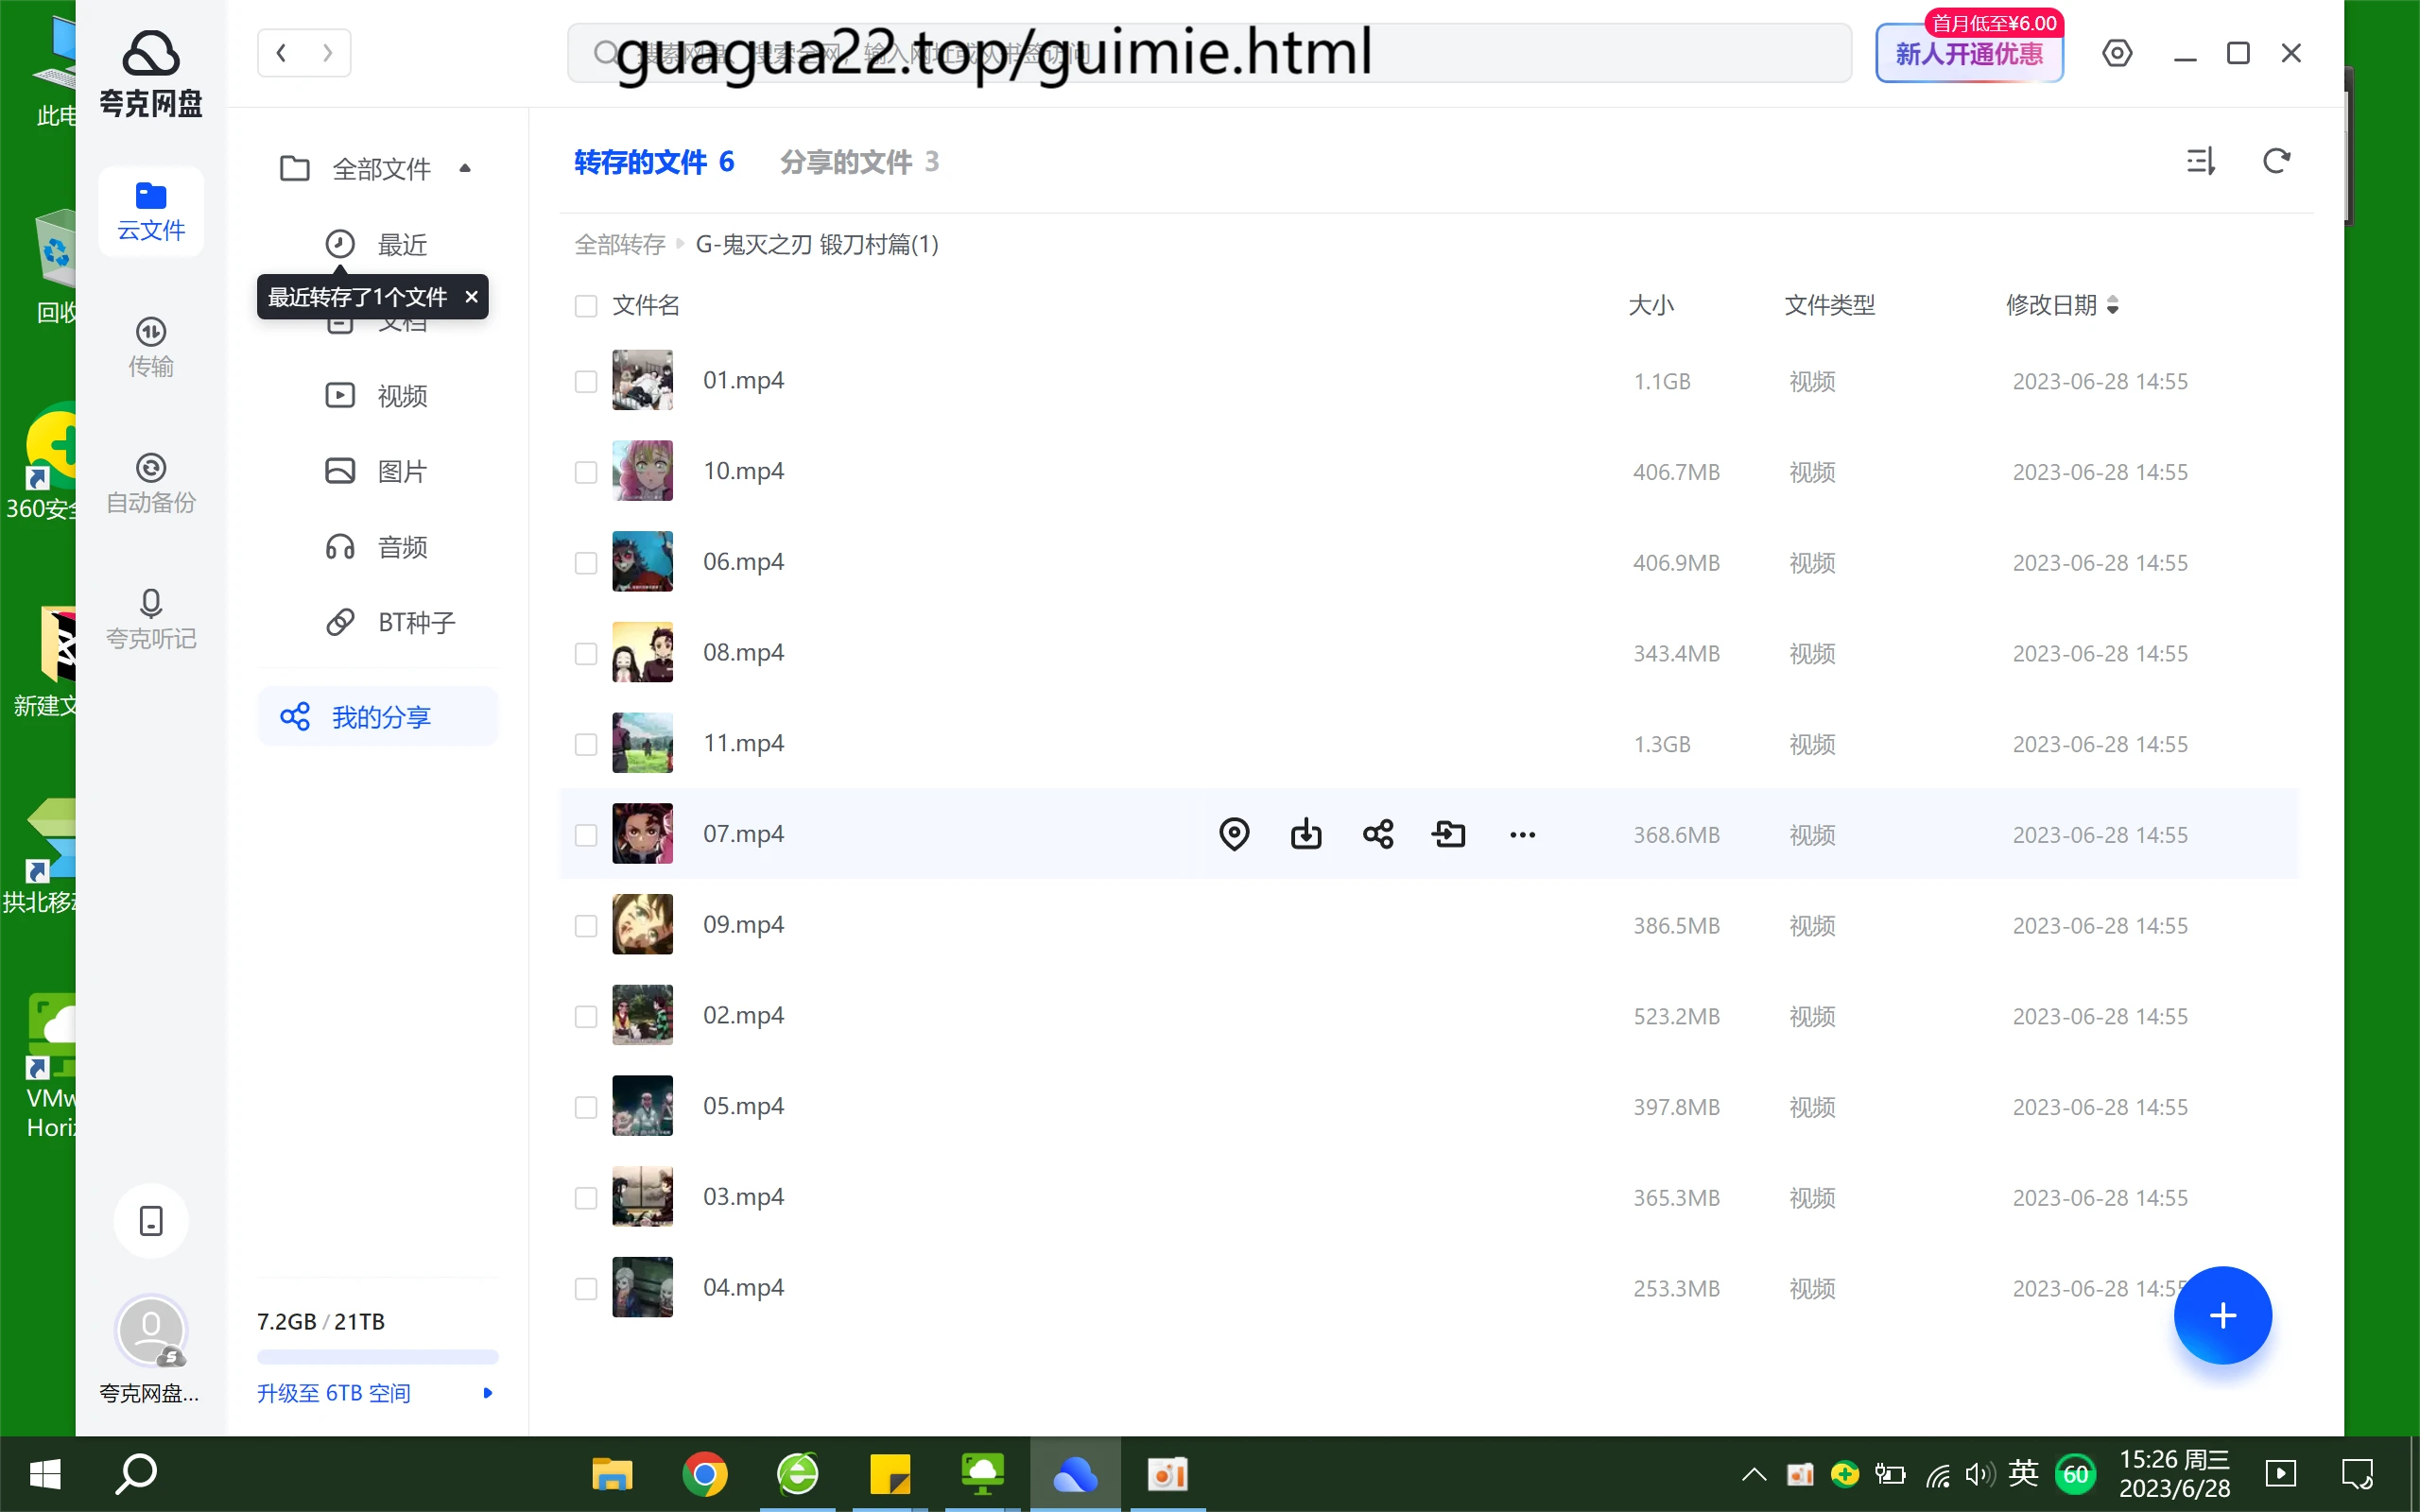Screen dimensions: 2420x1512
Task: Open 夸克听记 voice notes section
Action: tap(151, 620)
